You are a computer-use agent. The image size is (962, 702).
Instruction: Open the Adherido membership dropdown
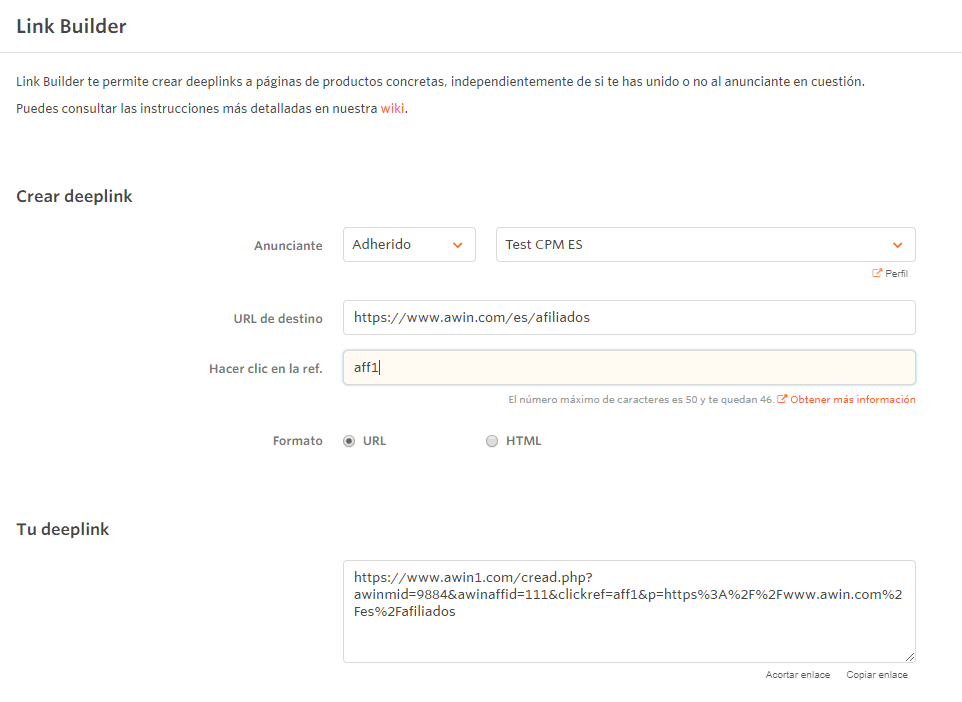point(408,245)
